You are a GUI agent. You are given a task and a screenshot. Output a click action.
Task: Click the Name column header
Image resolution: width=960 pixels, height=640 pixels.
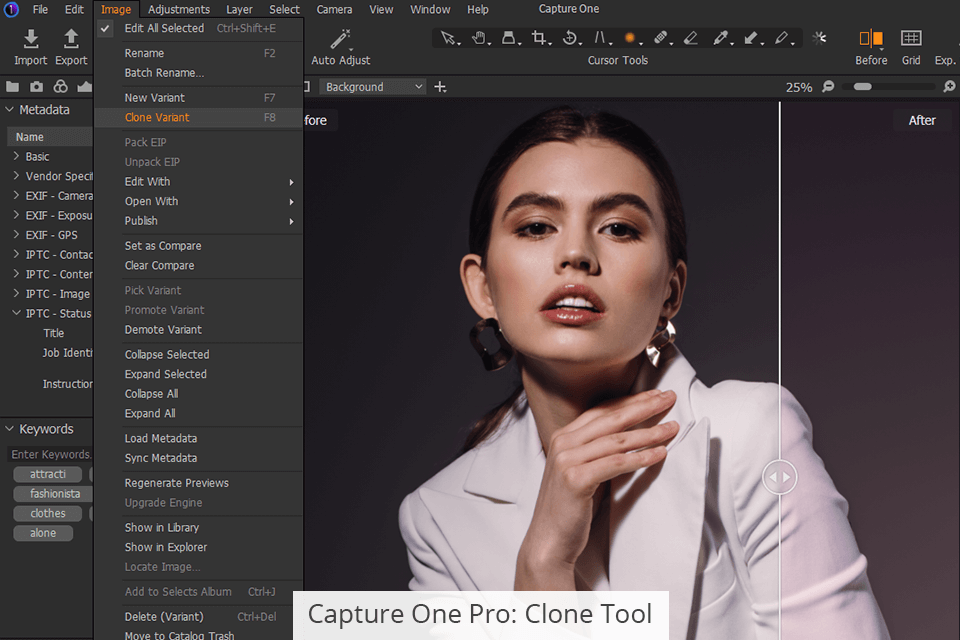50,137
